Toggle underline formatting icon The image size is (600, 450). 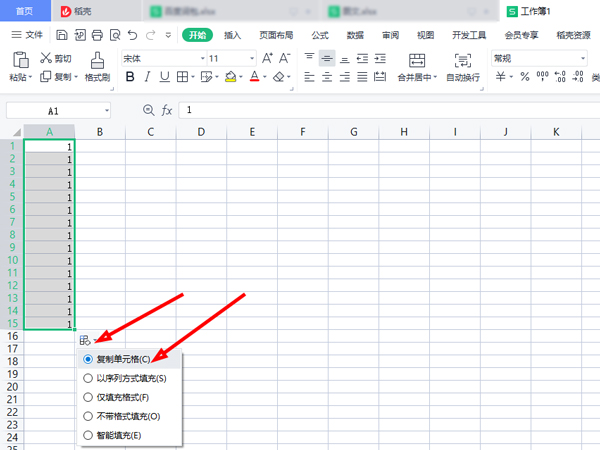pos(165,77)
